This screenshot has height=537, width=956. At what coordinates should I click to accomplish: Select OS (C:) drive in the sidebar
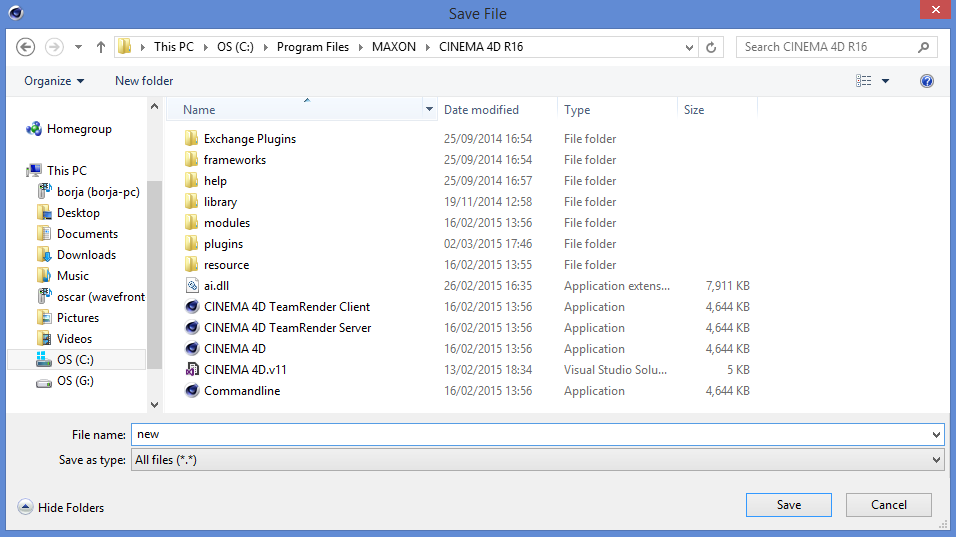click(x=76, y=360)
